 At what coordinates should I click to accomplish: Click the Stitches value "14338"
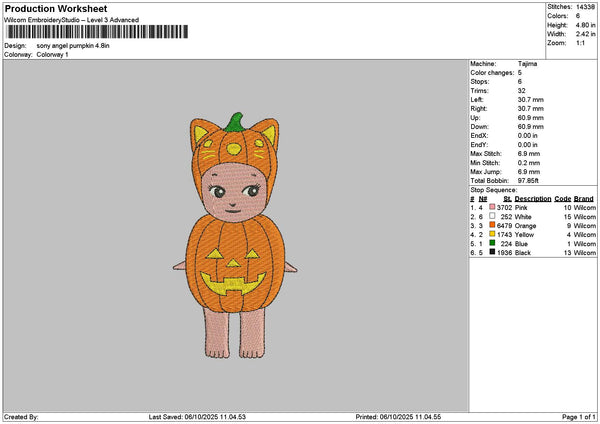tap(585, 7)
